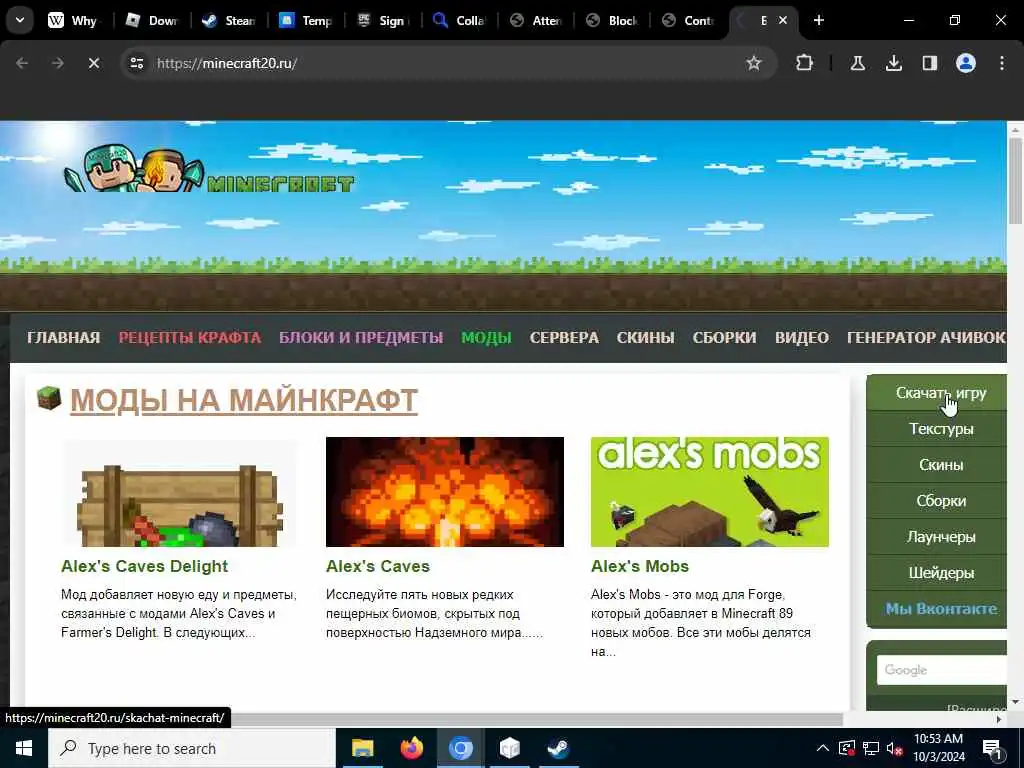Open Chrome Labs flask icon
1024x768 pixels.
click(x=857, y=63)
